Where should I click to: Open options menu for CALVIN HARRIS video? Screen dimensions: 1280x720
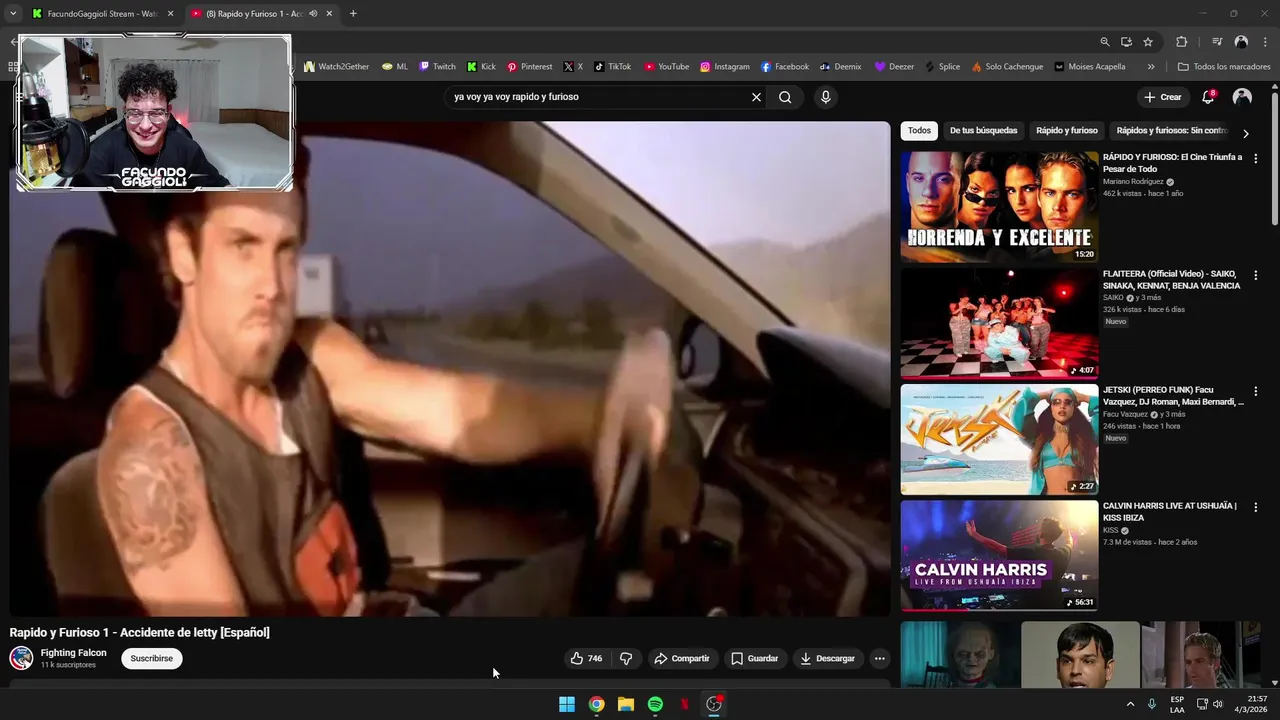tap(1256, 507)
